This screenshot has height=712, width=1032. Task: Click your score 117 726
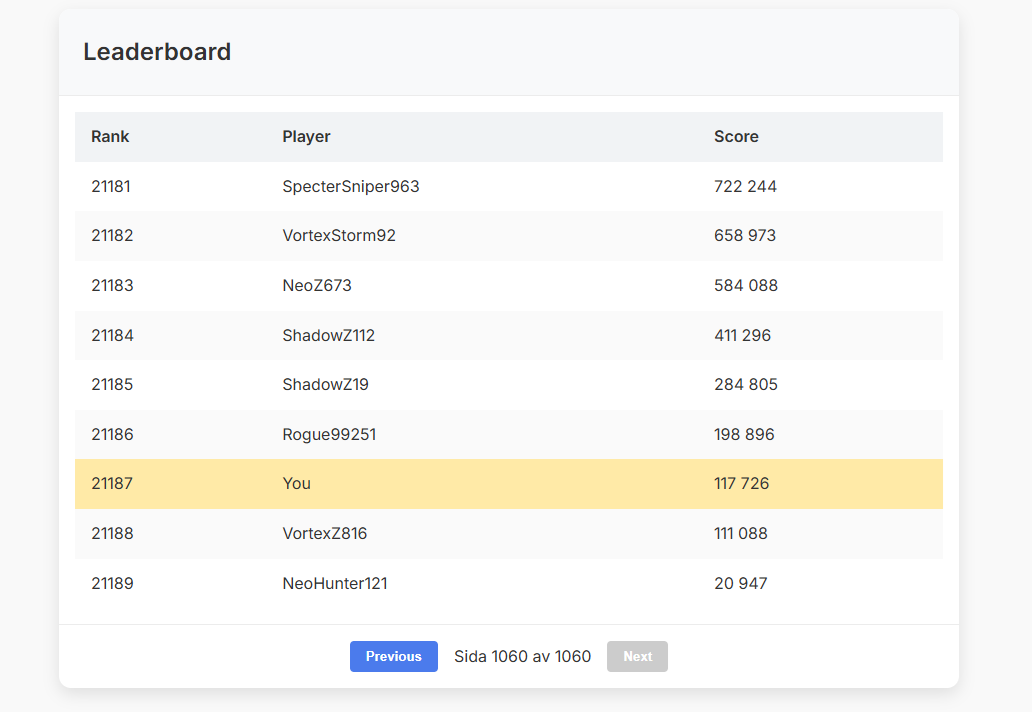coord(742,484)
